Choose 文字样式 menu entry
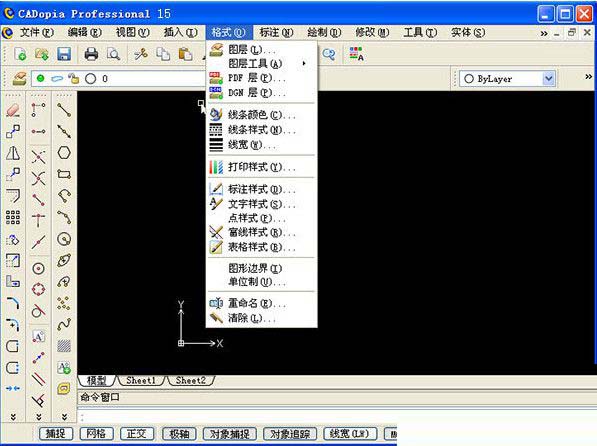Screen dimensions: 597x446 coord(262,204)
